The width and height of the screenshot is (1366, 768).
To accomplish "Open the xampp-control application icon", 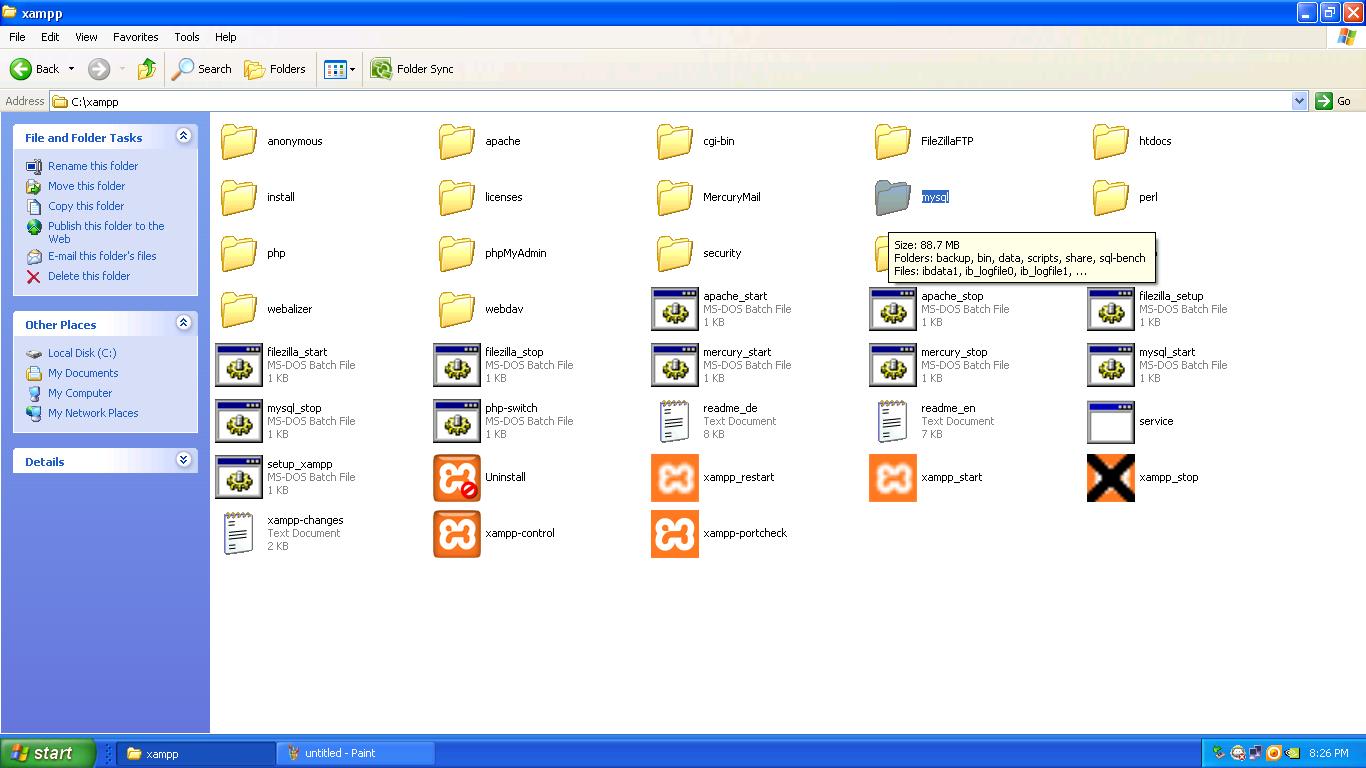I will point(457,534).
